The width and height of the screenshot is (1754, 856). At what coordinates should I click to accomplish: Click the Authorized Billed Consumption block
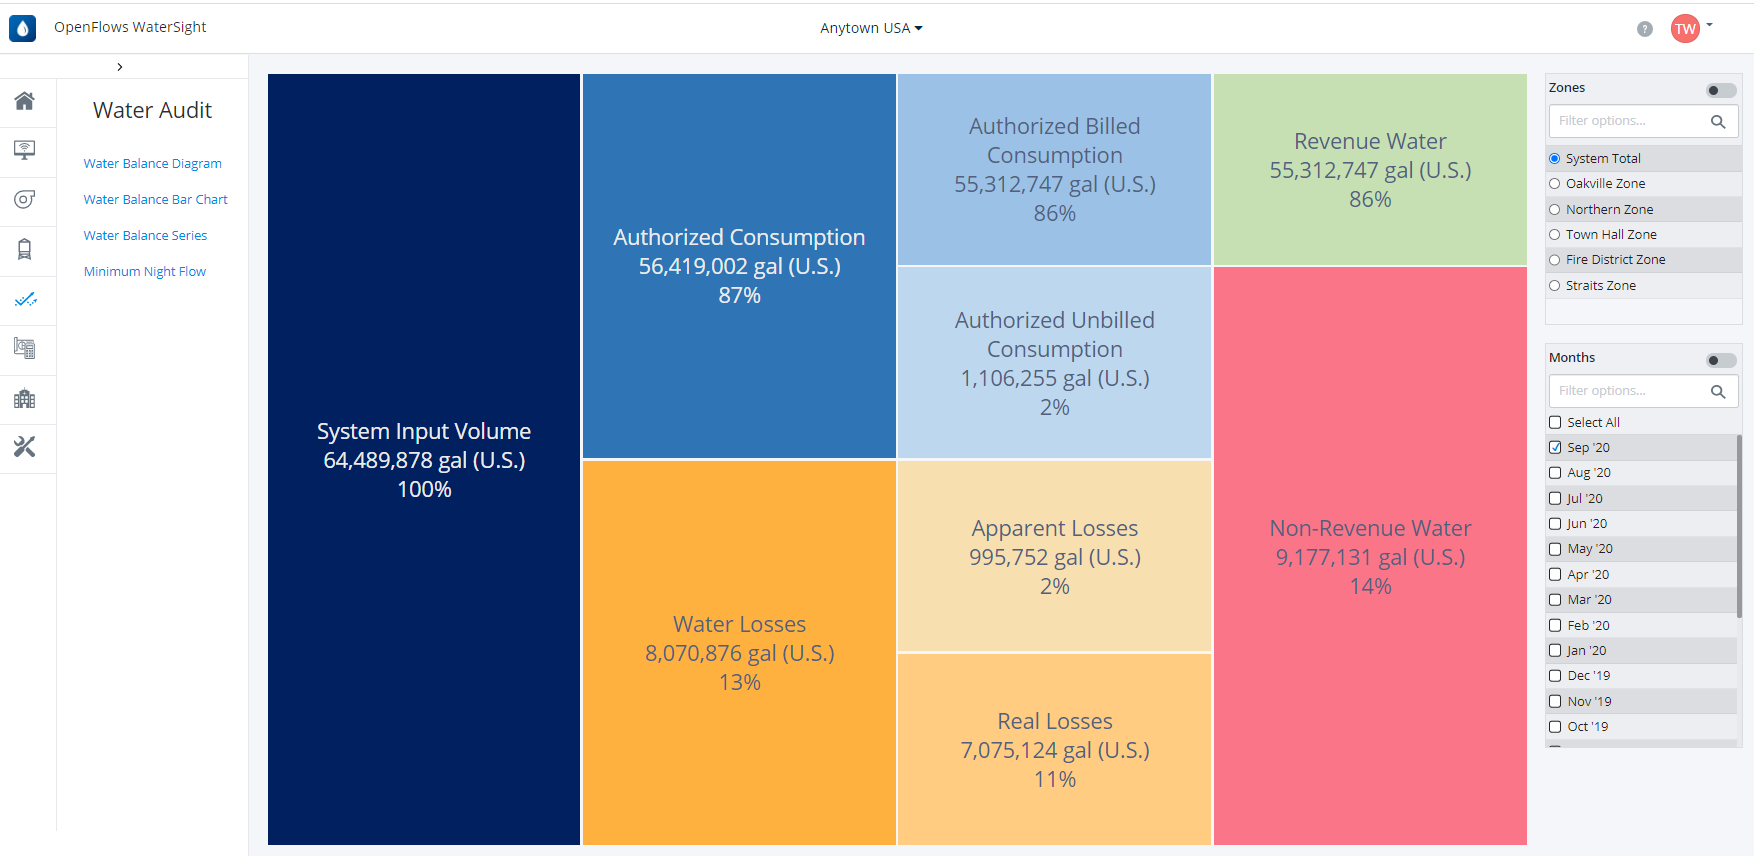[x=1054, y=169]
